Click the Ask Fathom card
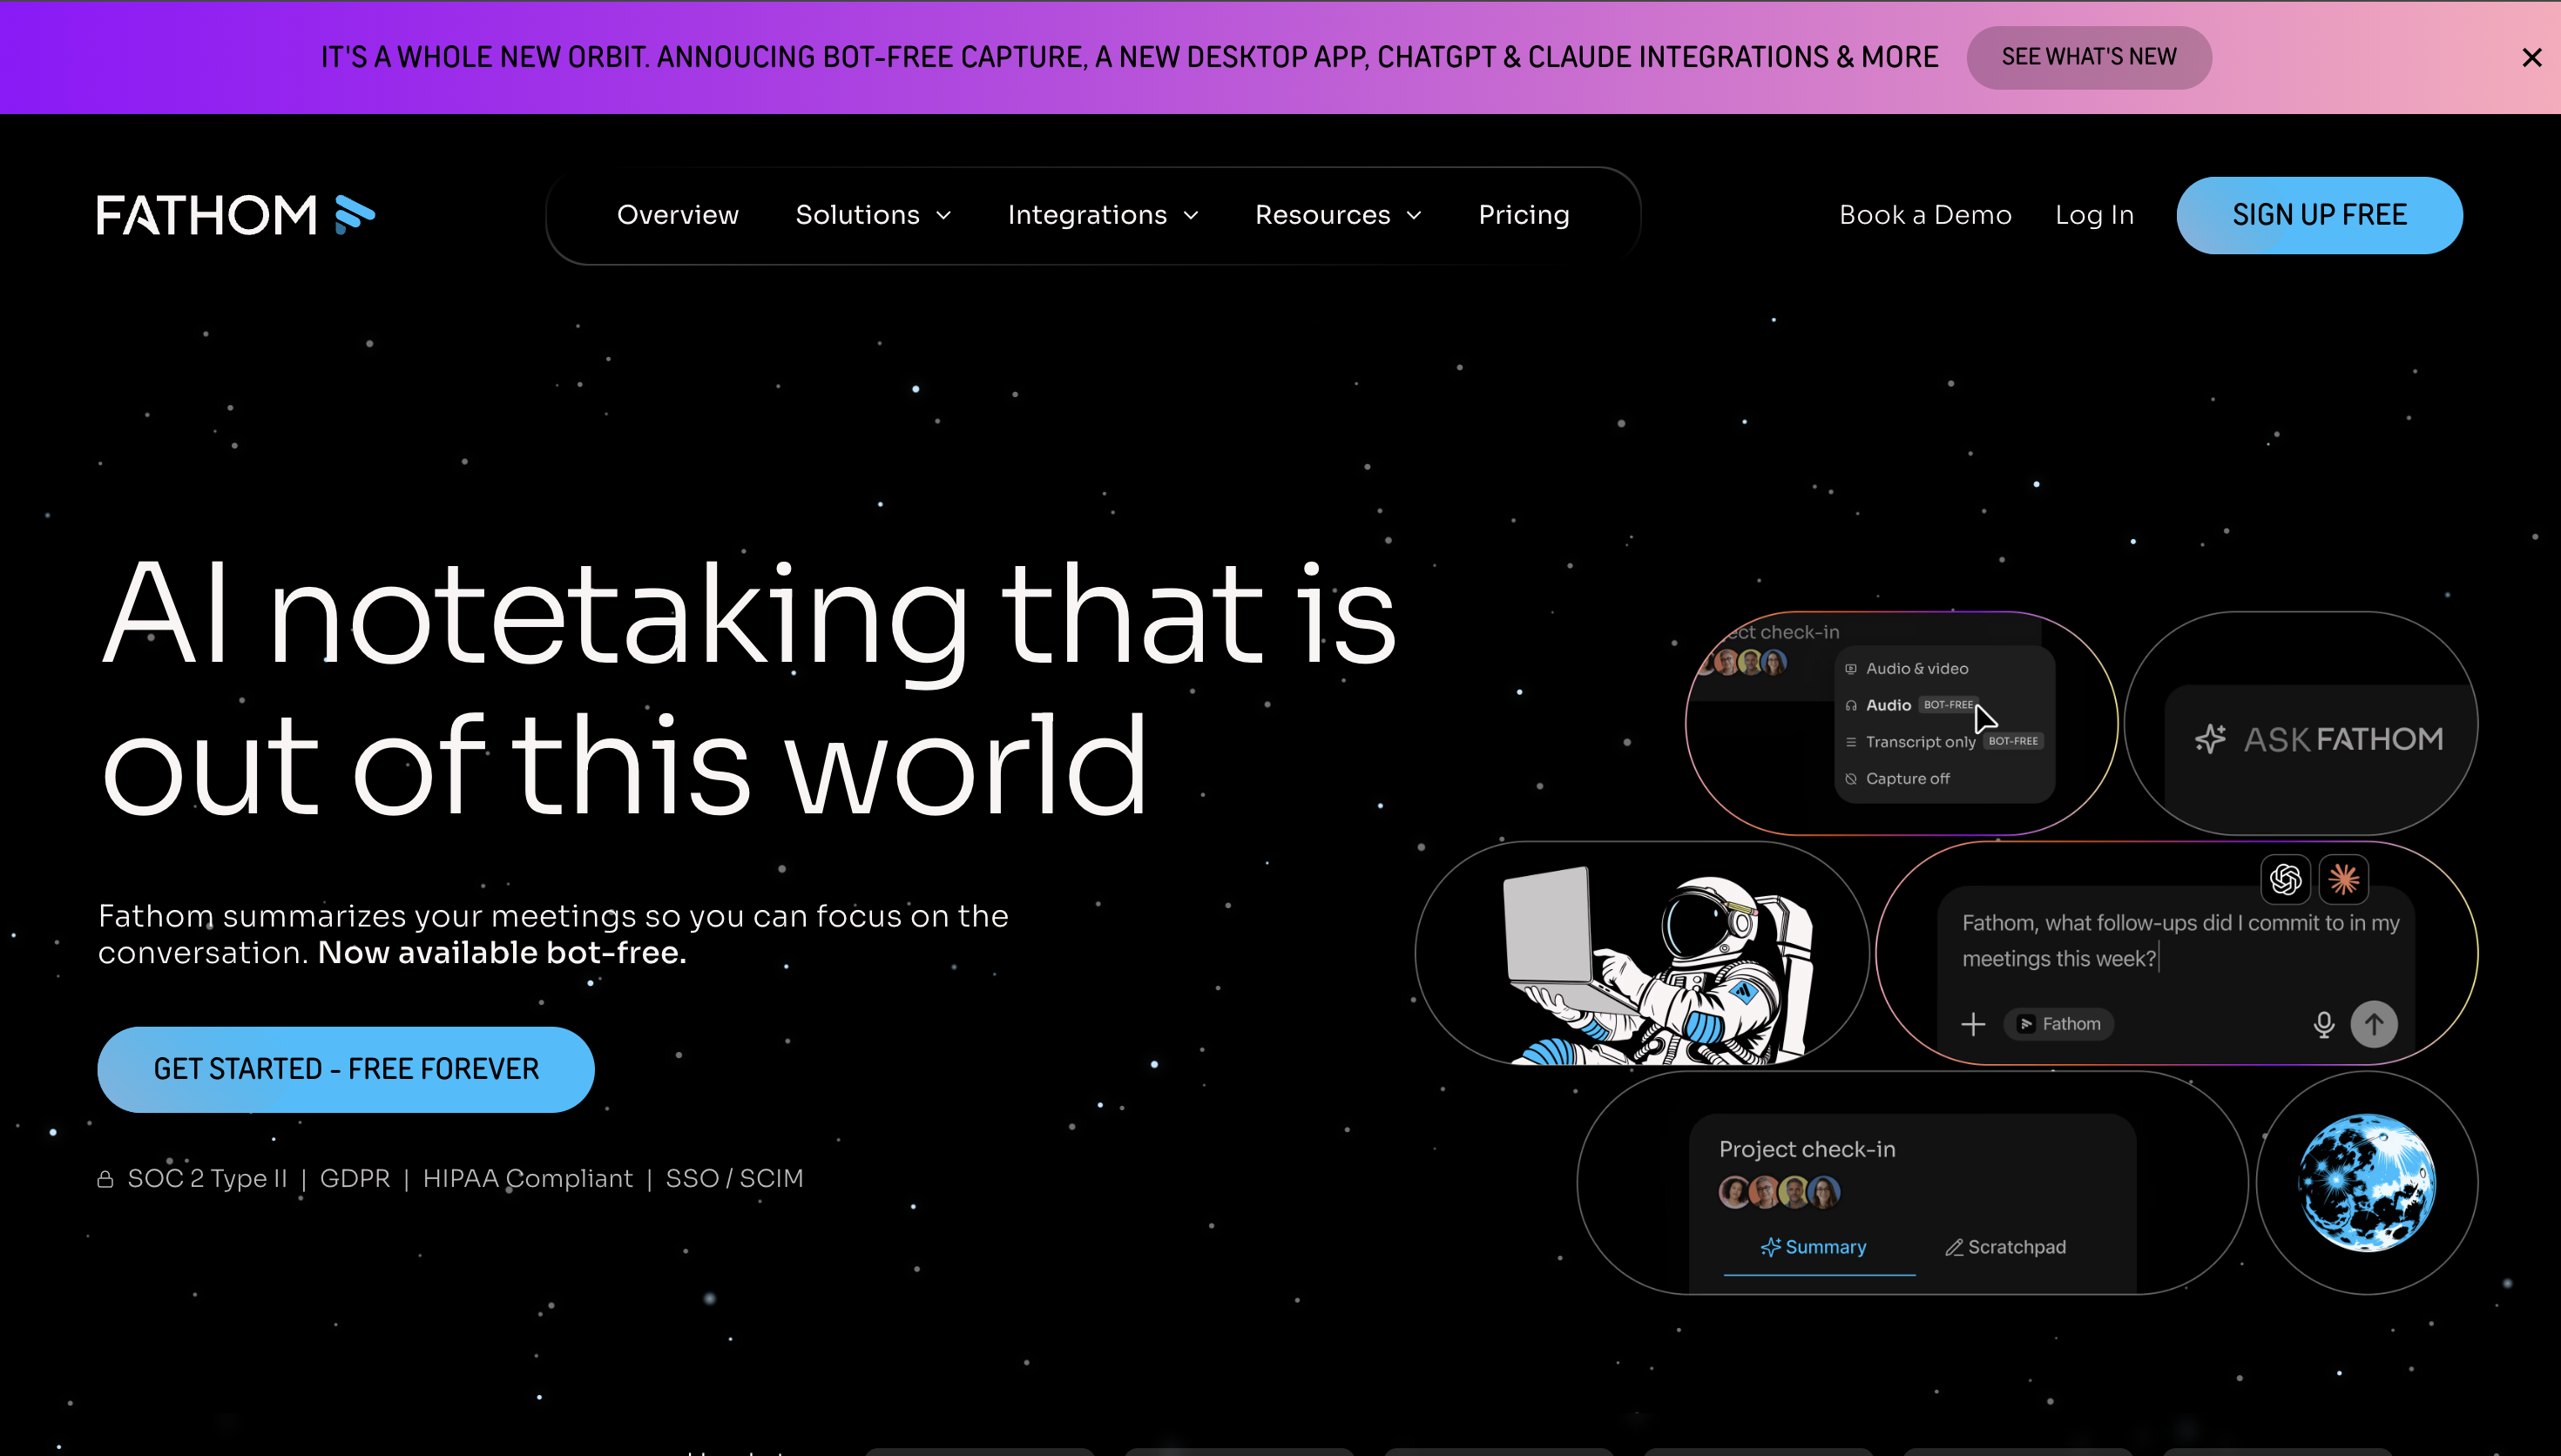The width and height of the screenshot is (2561, 1456). (x=2300, y=723)
